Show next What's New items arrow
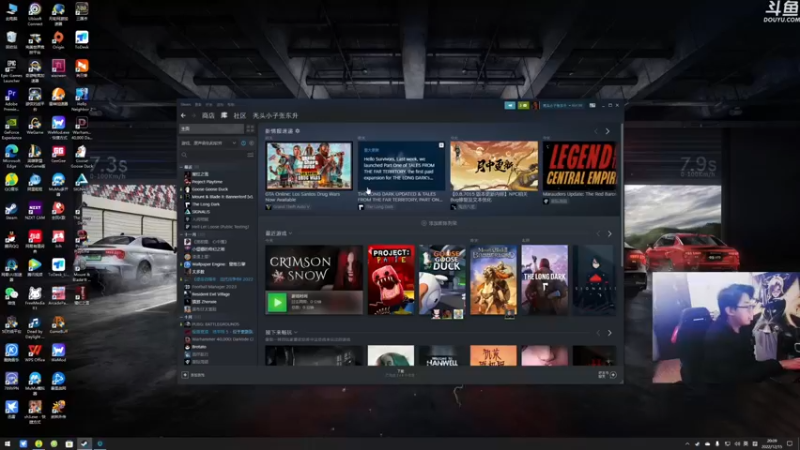The width and height of the screenshot is (800, 450). click(x=608, y=131)
